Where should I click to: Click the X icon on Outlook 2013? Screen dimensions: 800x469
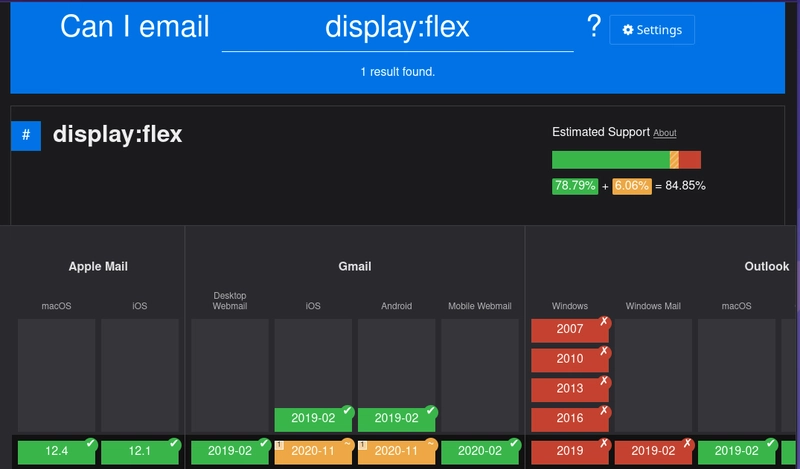click(x=604, y=381)
